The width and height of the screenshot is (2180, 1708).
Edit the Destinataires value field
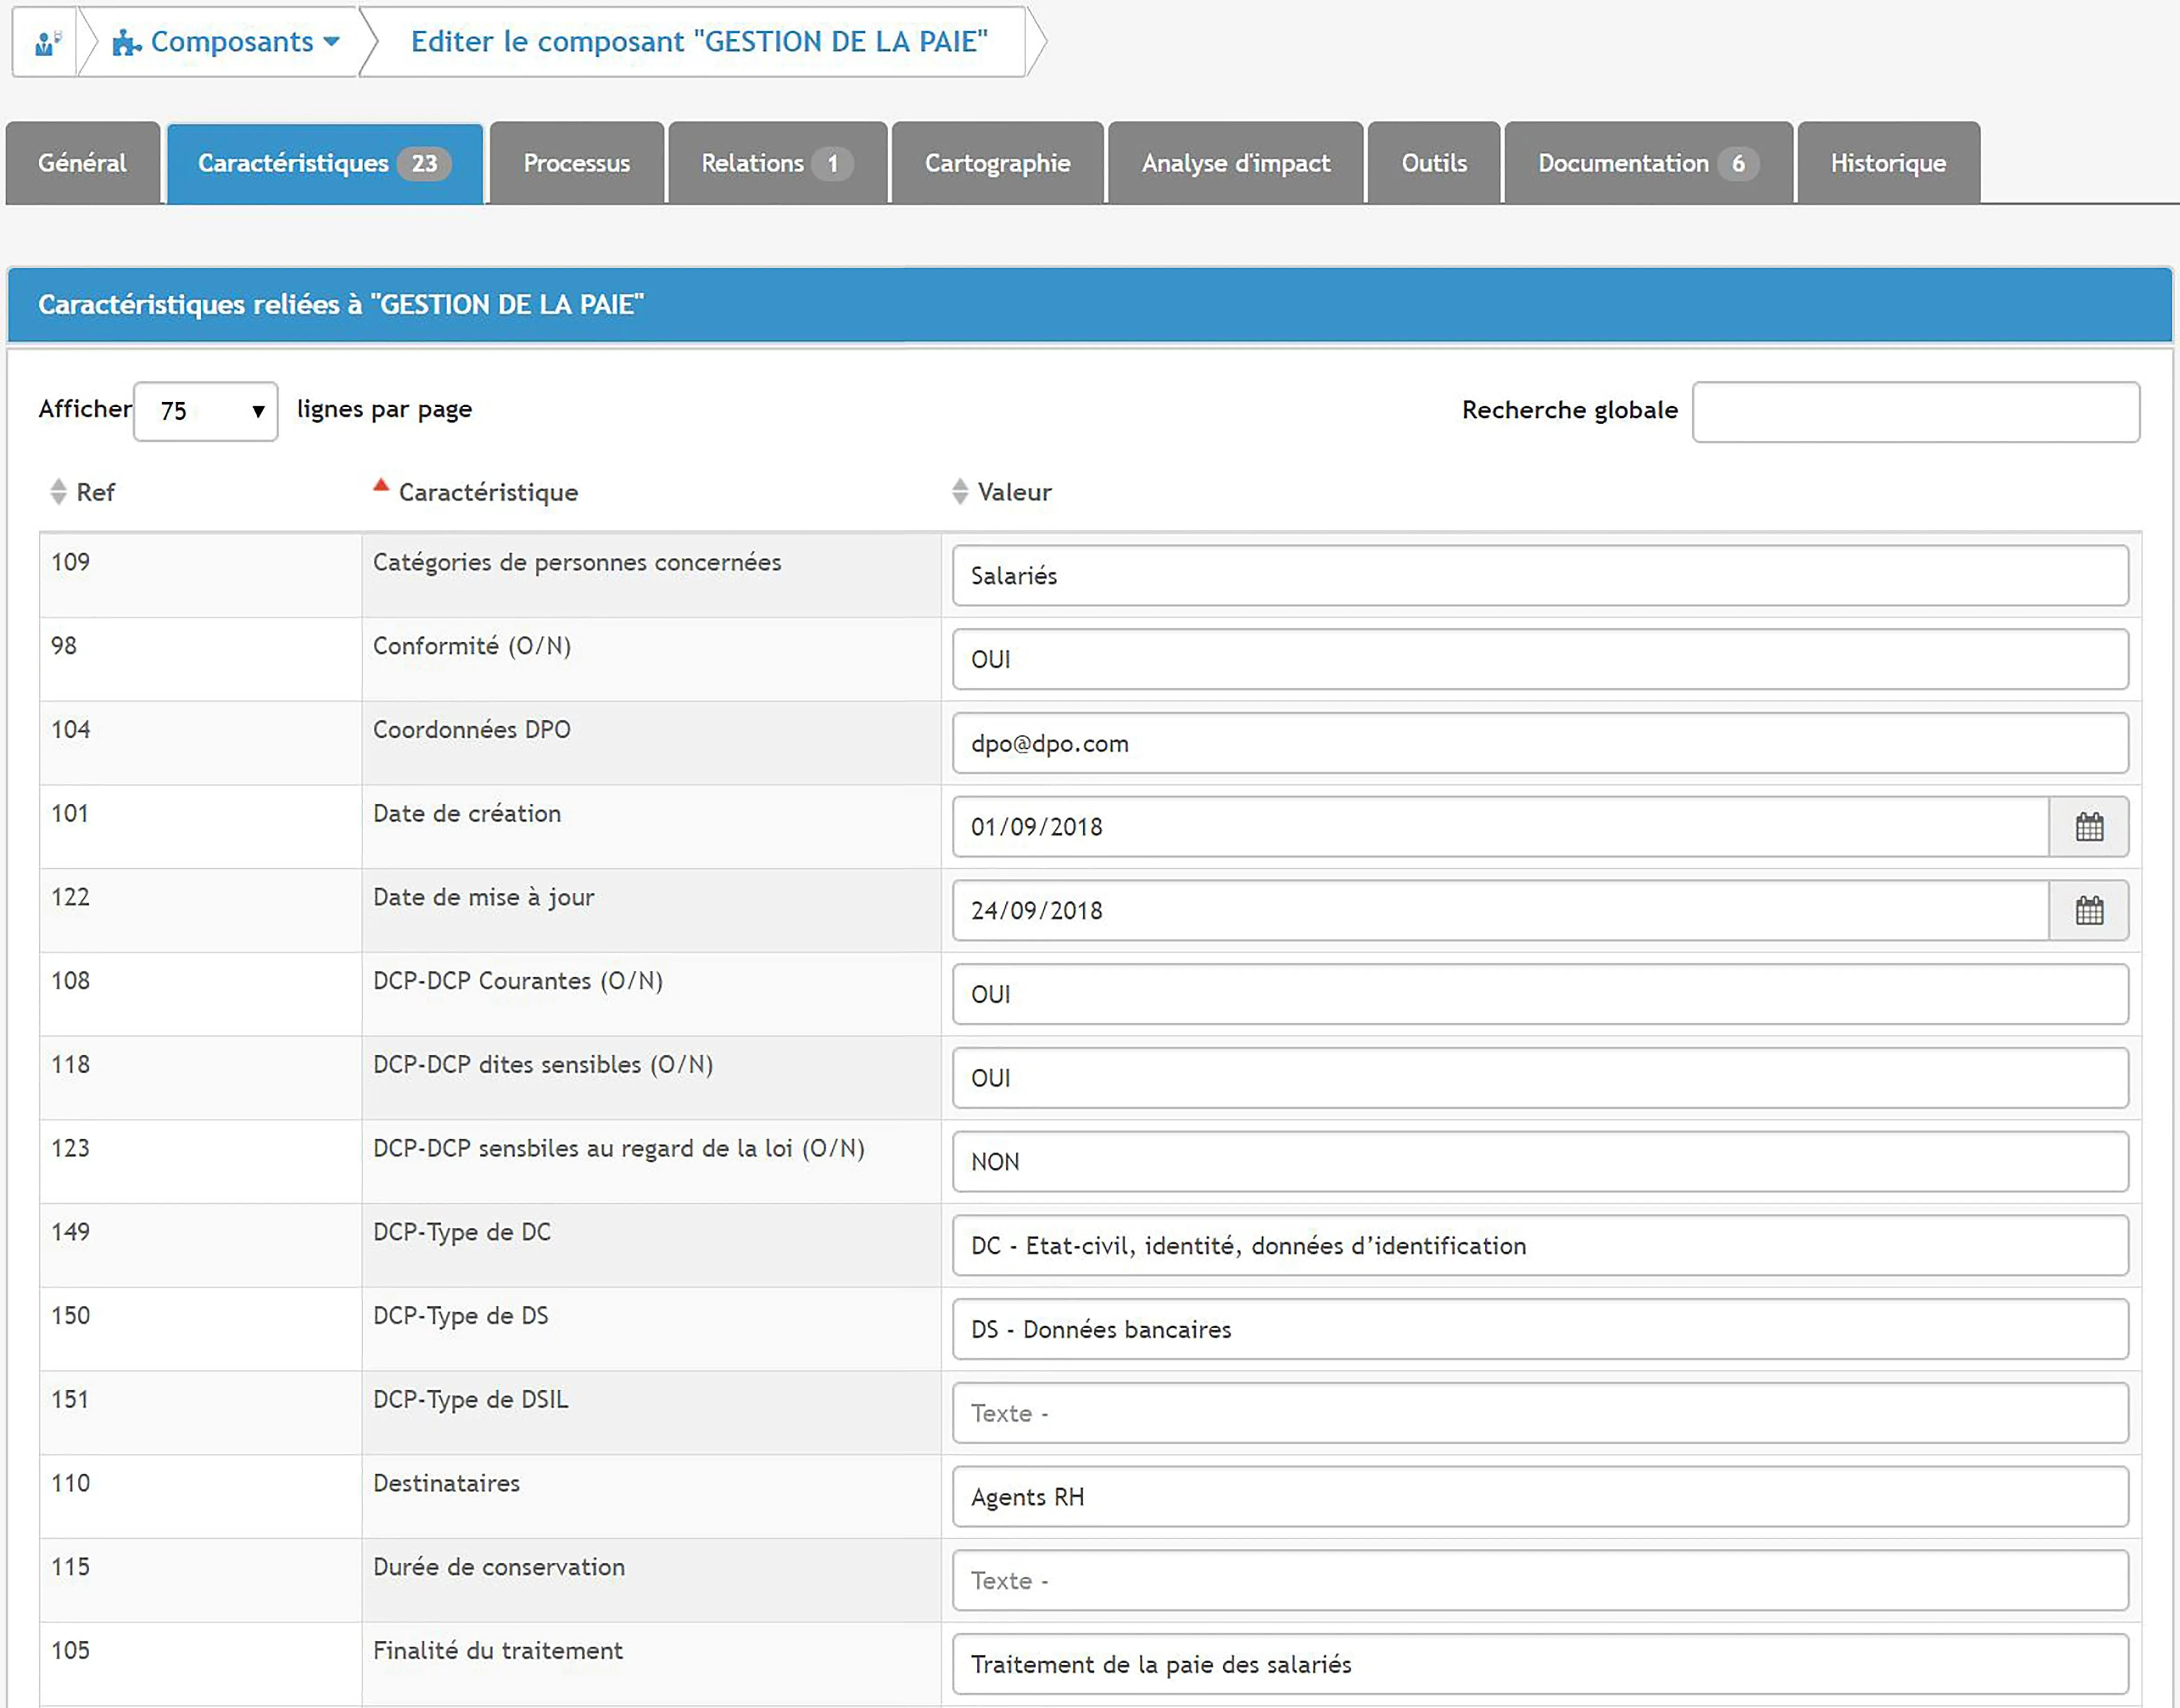coord(1540,1497)
